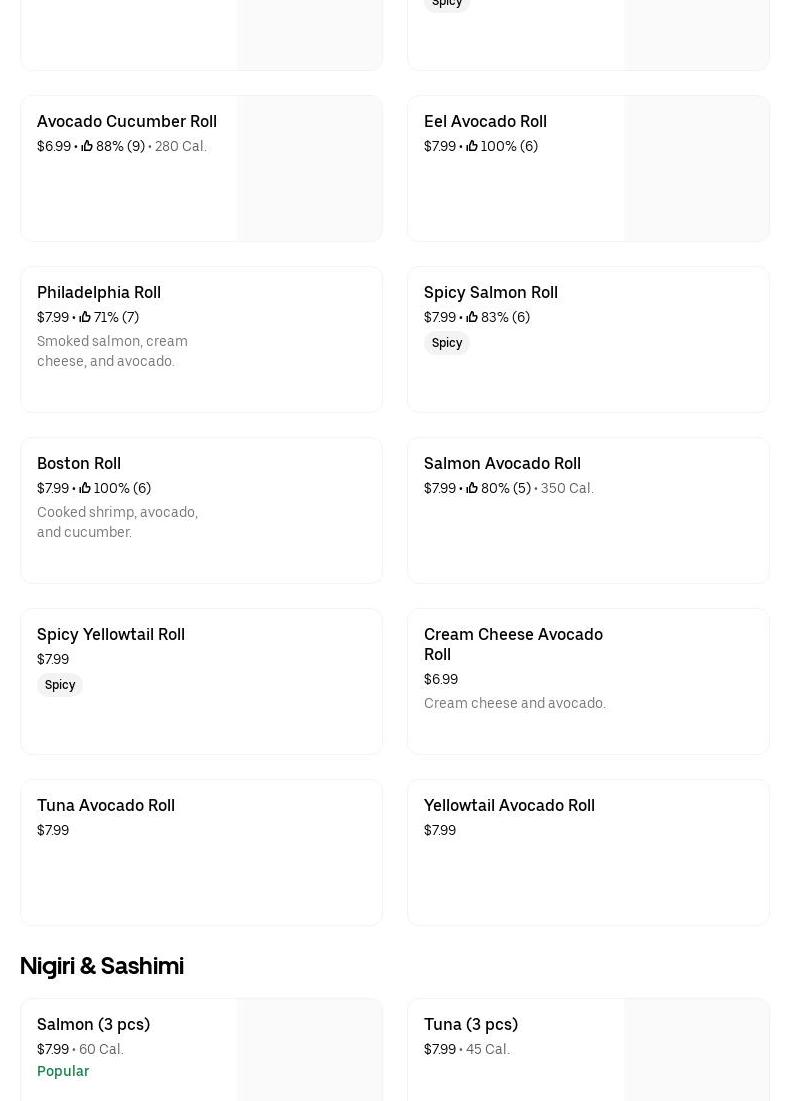Viewport: 804px width, 1101px height.
Task: Open the Philadelphia Roll item
Action: point(99,292)
